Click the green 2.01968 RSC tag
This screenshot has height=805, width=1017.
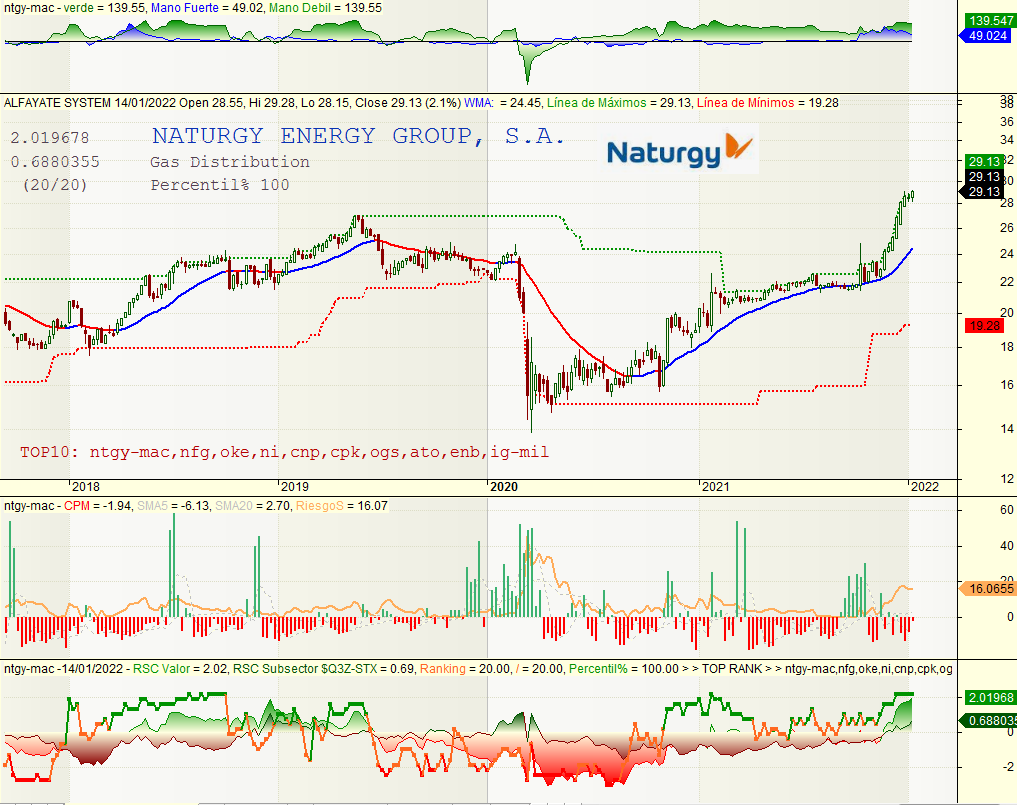pyautogui.click(x=990, y=697)
